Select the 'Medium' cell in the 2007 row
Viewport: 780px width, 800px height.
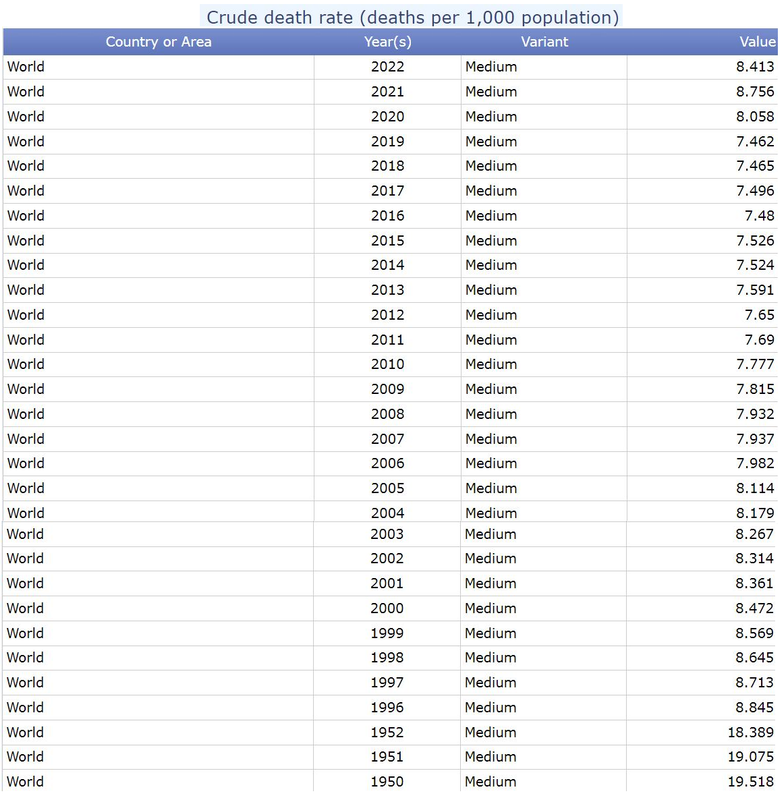click(x=544, y=439)
